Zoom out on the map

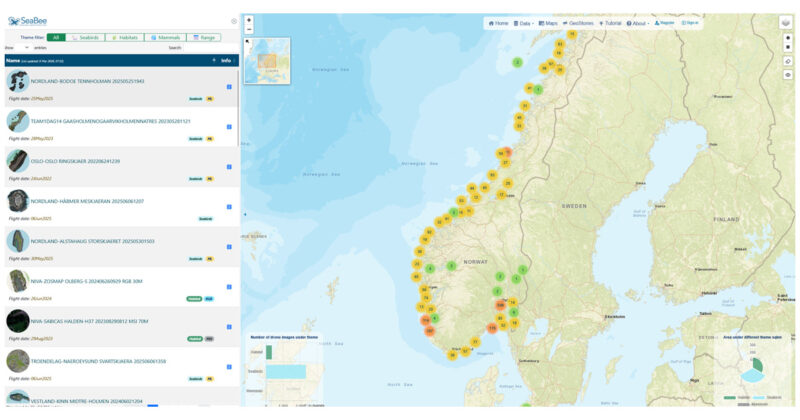[249, 30]
